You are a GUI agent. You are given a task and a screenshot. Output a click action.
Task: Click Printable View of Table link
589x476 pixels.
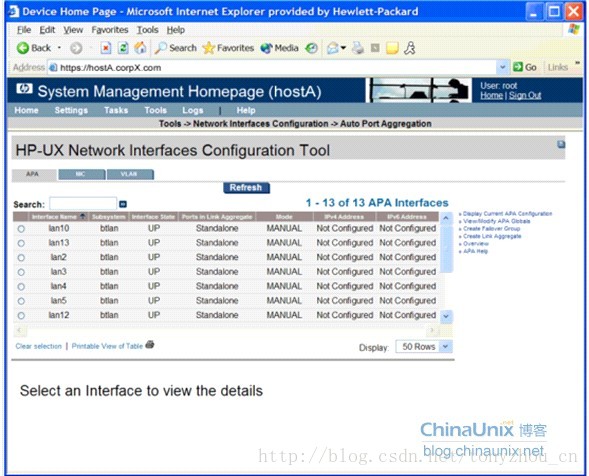click(x=107, y=346)
